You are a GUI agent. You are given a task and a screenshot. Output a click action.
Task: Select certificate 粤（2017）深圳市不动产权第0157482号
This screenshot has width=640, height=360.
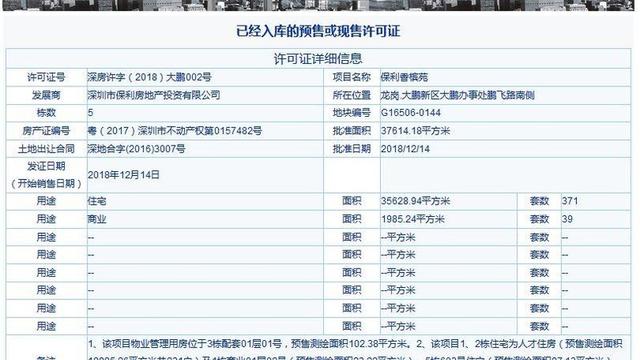point(175,131)
